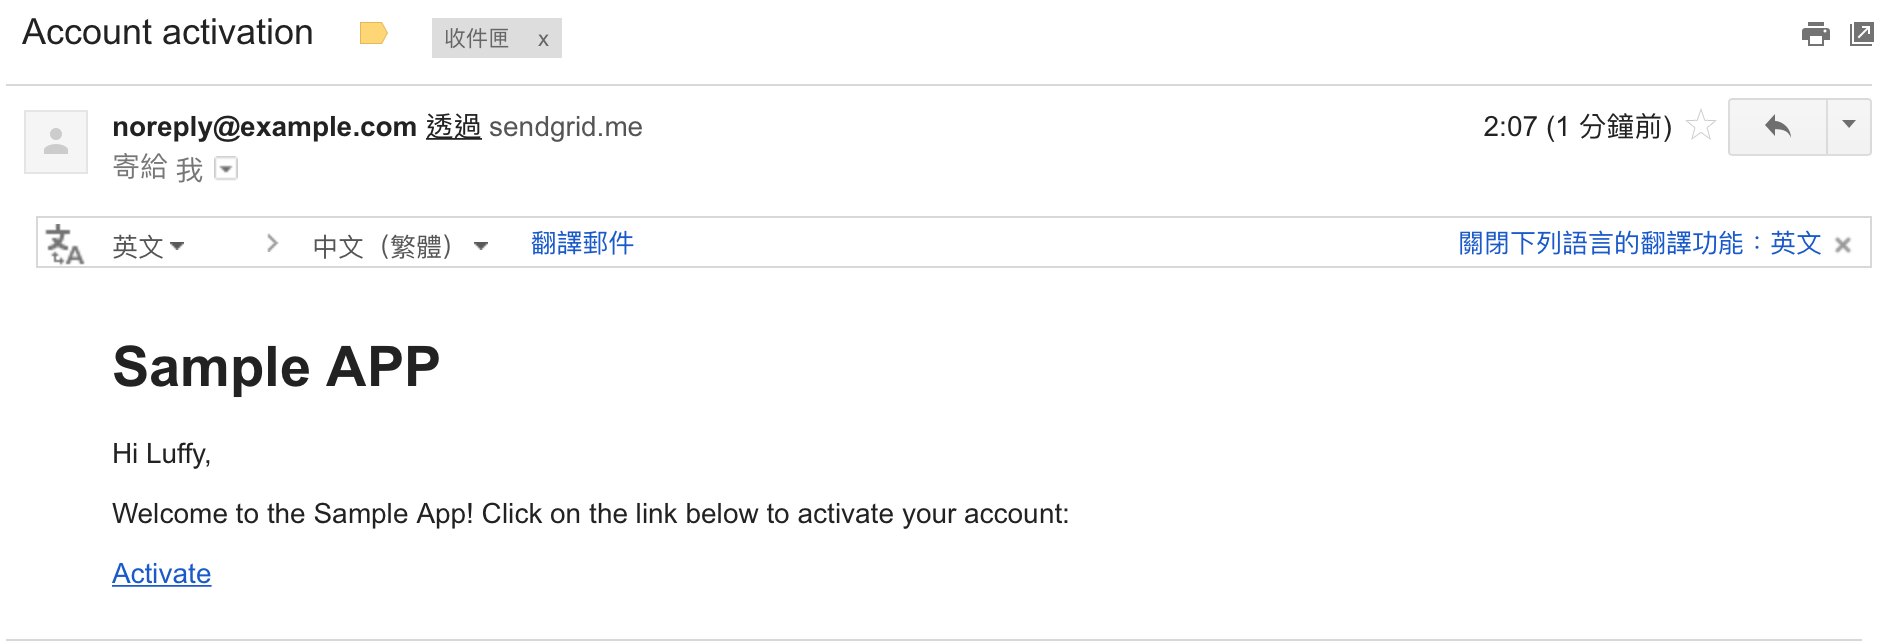Viewport: 1894px width, 642px height.
Task: Open more reply options dropdown arrow
Action: pyautogui.click(x=1849, y=126)
